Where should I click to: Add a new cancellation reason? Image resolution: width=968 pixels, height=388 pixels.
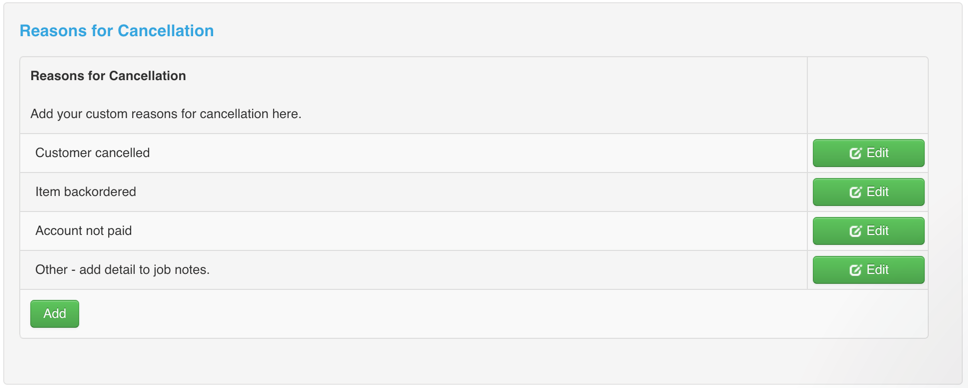(x=54, y=314)
